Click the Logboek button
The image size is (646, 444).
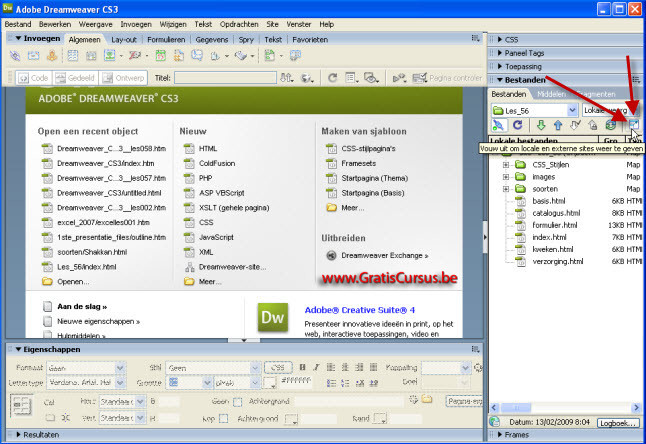(618, 423)
